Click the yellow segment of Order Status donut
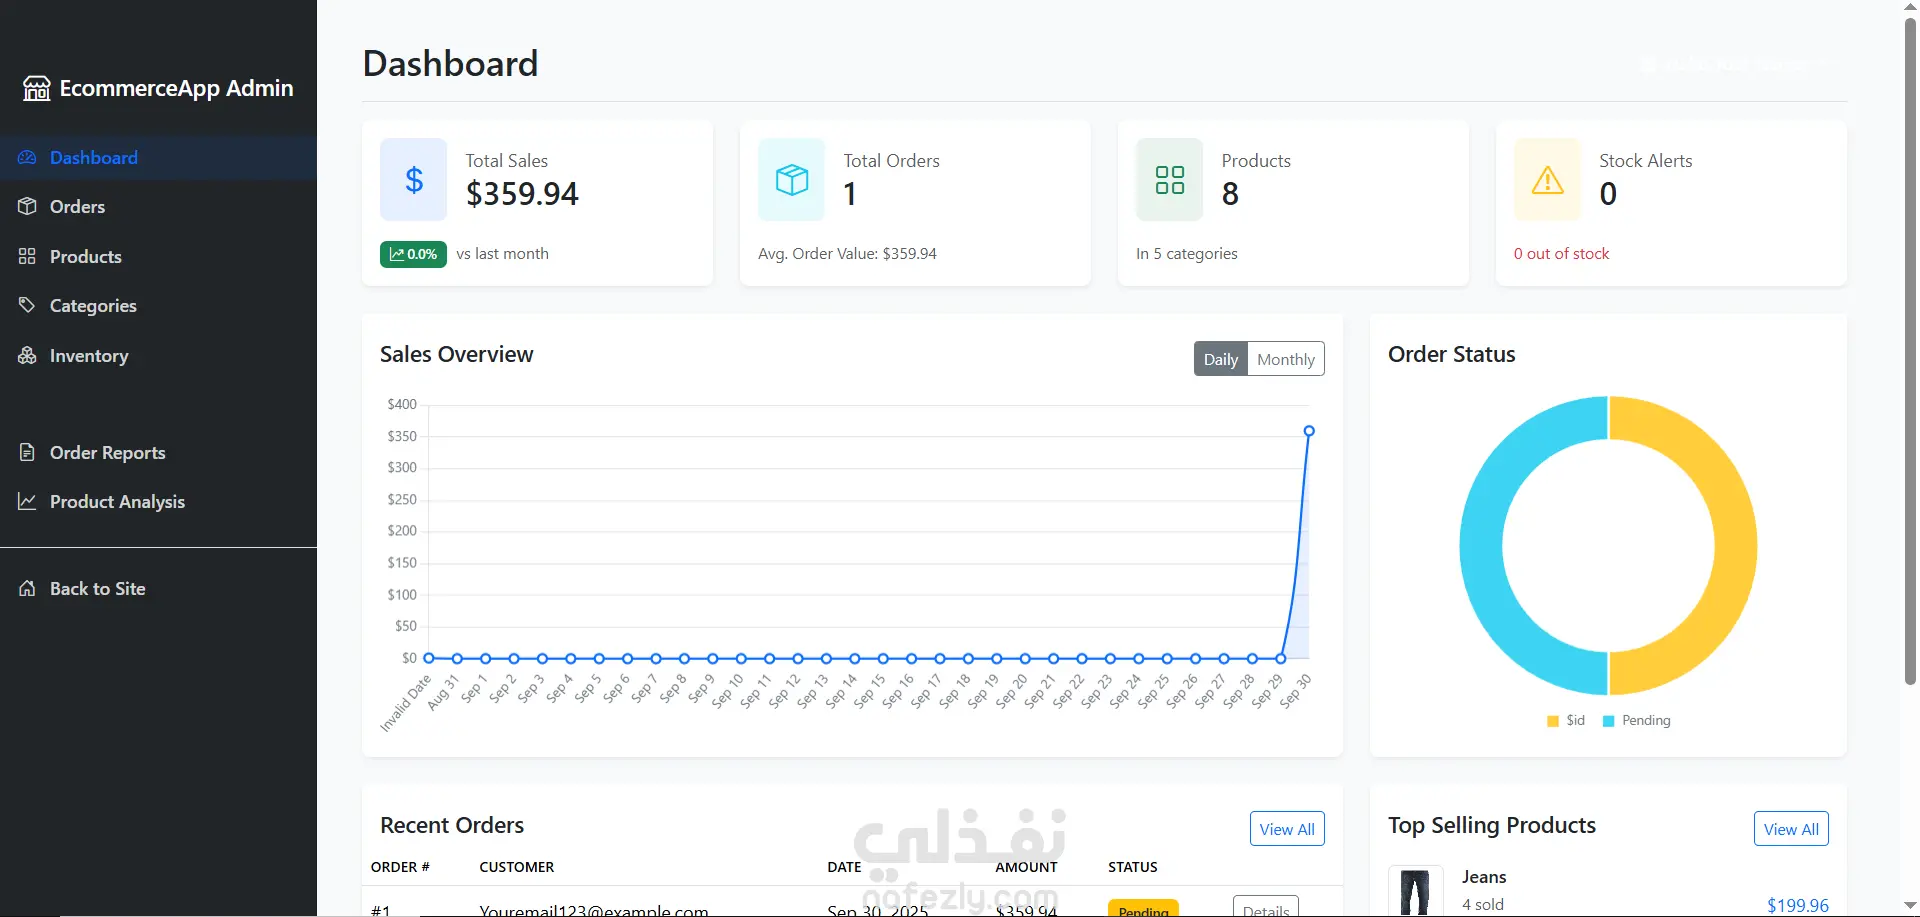Screen dimensions: 1920x917 (1734, 546)
